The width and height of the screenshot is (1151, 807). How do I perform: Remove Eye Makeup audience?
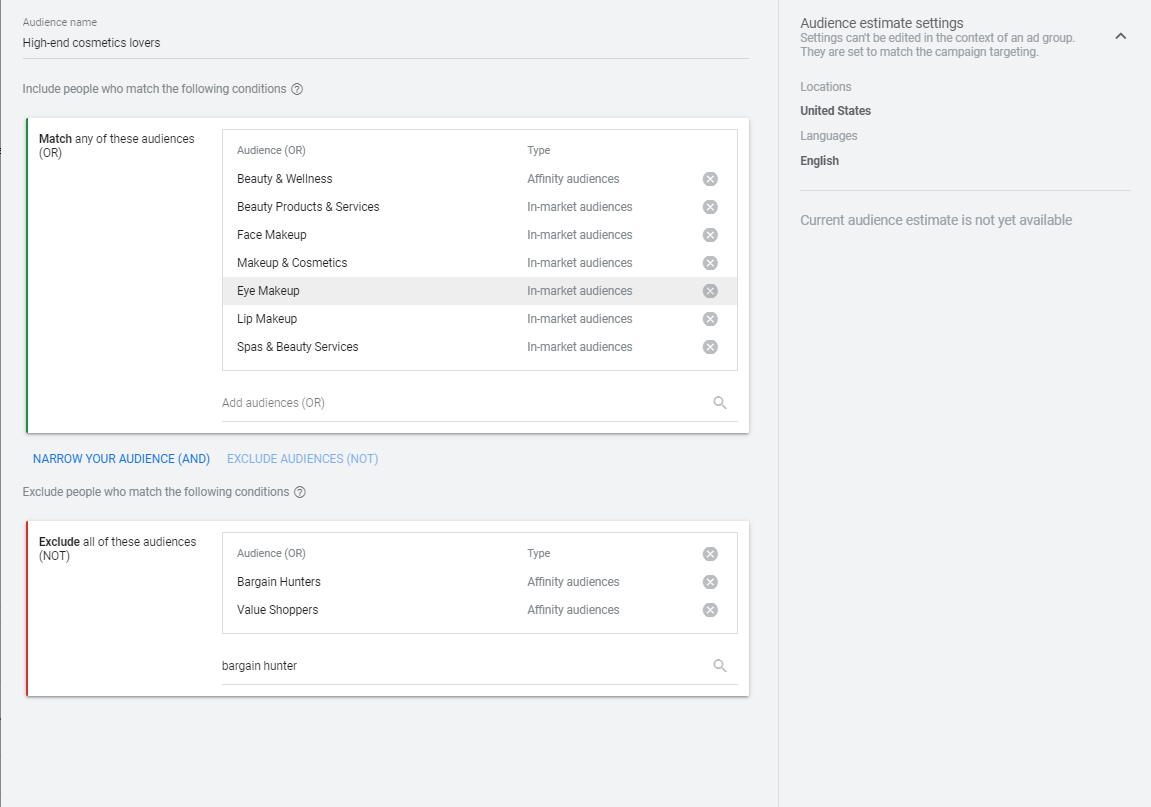click(710, 291)
